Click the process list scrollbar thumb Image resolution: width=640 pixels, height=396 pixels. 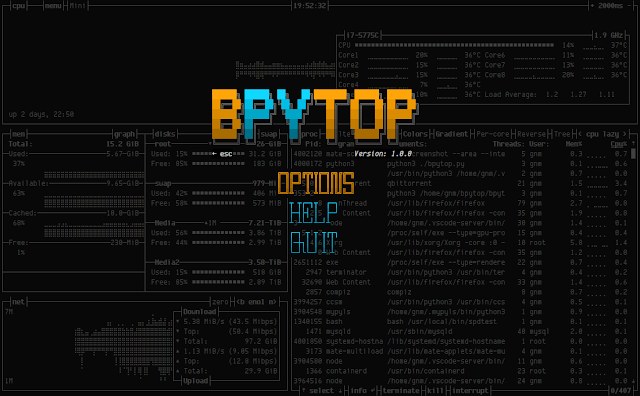(633, 154)
